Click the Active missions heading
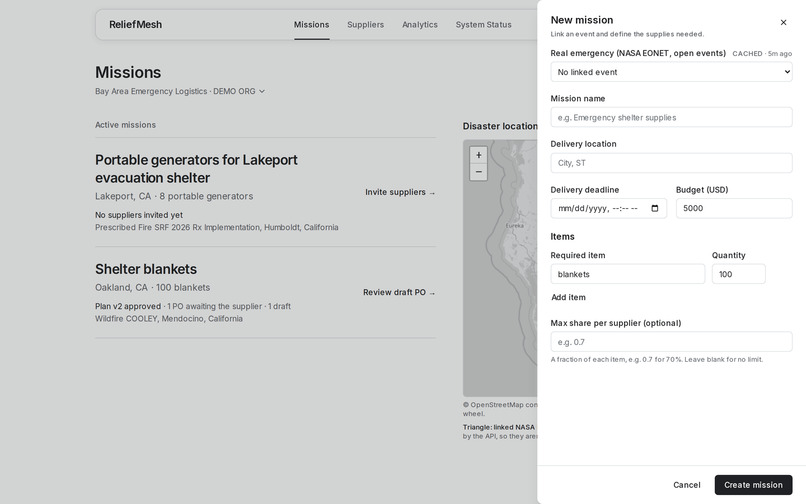Screen dimensions: 806x504 (125, 125)
